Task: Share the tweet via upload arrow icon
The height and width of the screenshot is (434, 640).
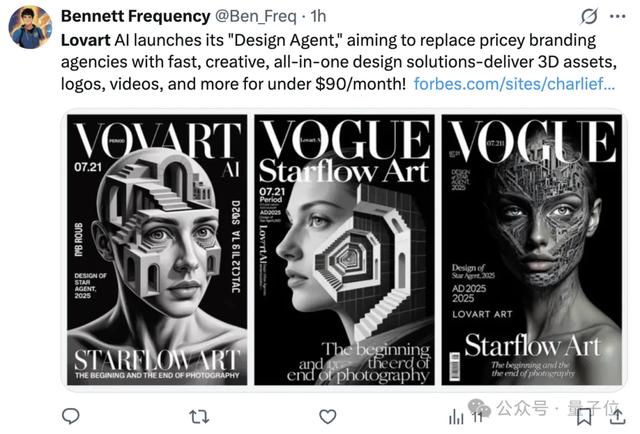Action: tap(618, 416)
